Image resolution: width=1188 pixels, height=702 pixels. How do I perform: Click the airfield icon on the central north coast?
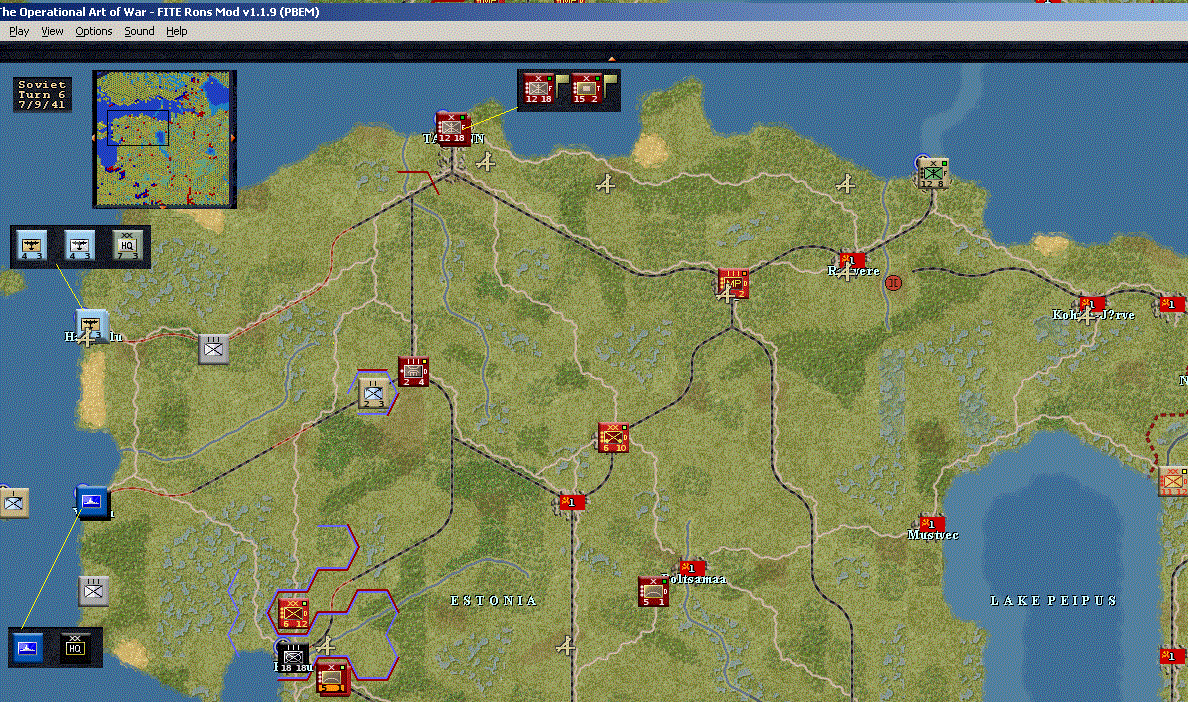[605, 183]
